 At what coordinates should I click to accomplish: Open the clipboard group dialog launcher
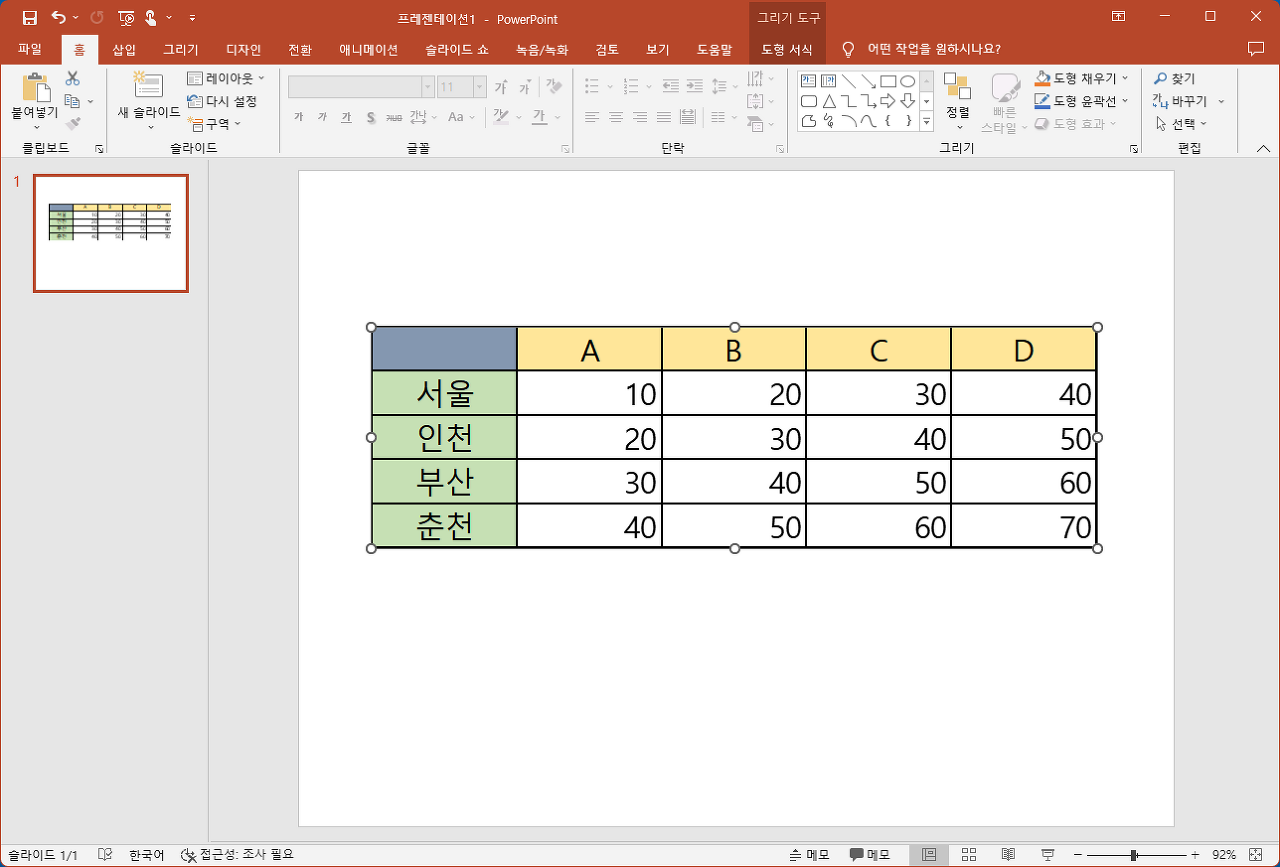click(99, 148)
